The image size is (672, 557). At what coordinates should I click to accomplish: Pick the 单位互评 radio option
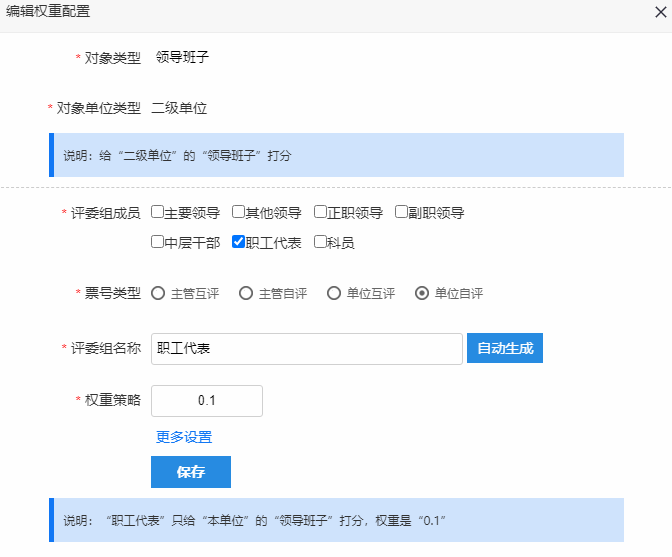(x=334, y=293)
